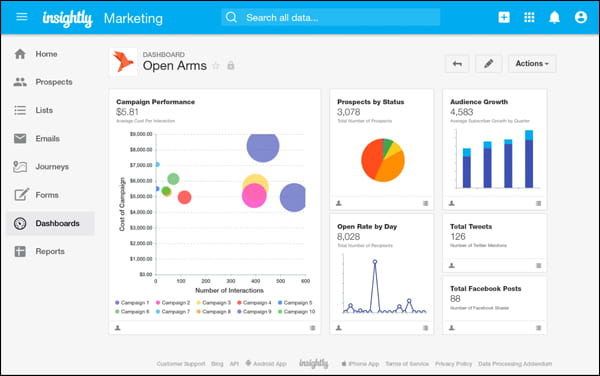This screenshot has width=600, height=376.
Task: Toggle Campaign 3 in chart legend
Action: click(x=214, y=303)
